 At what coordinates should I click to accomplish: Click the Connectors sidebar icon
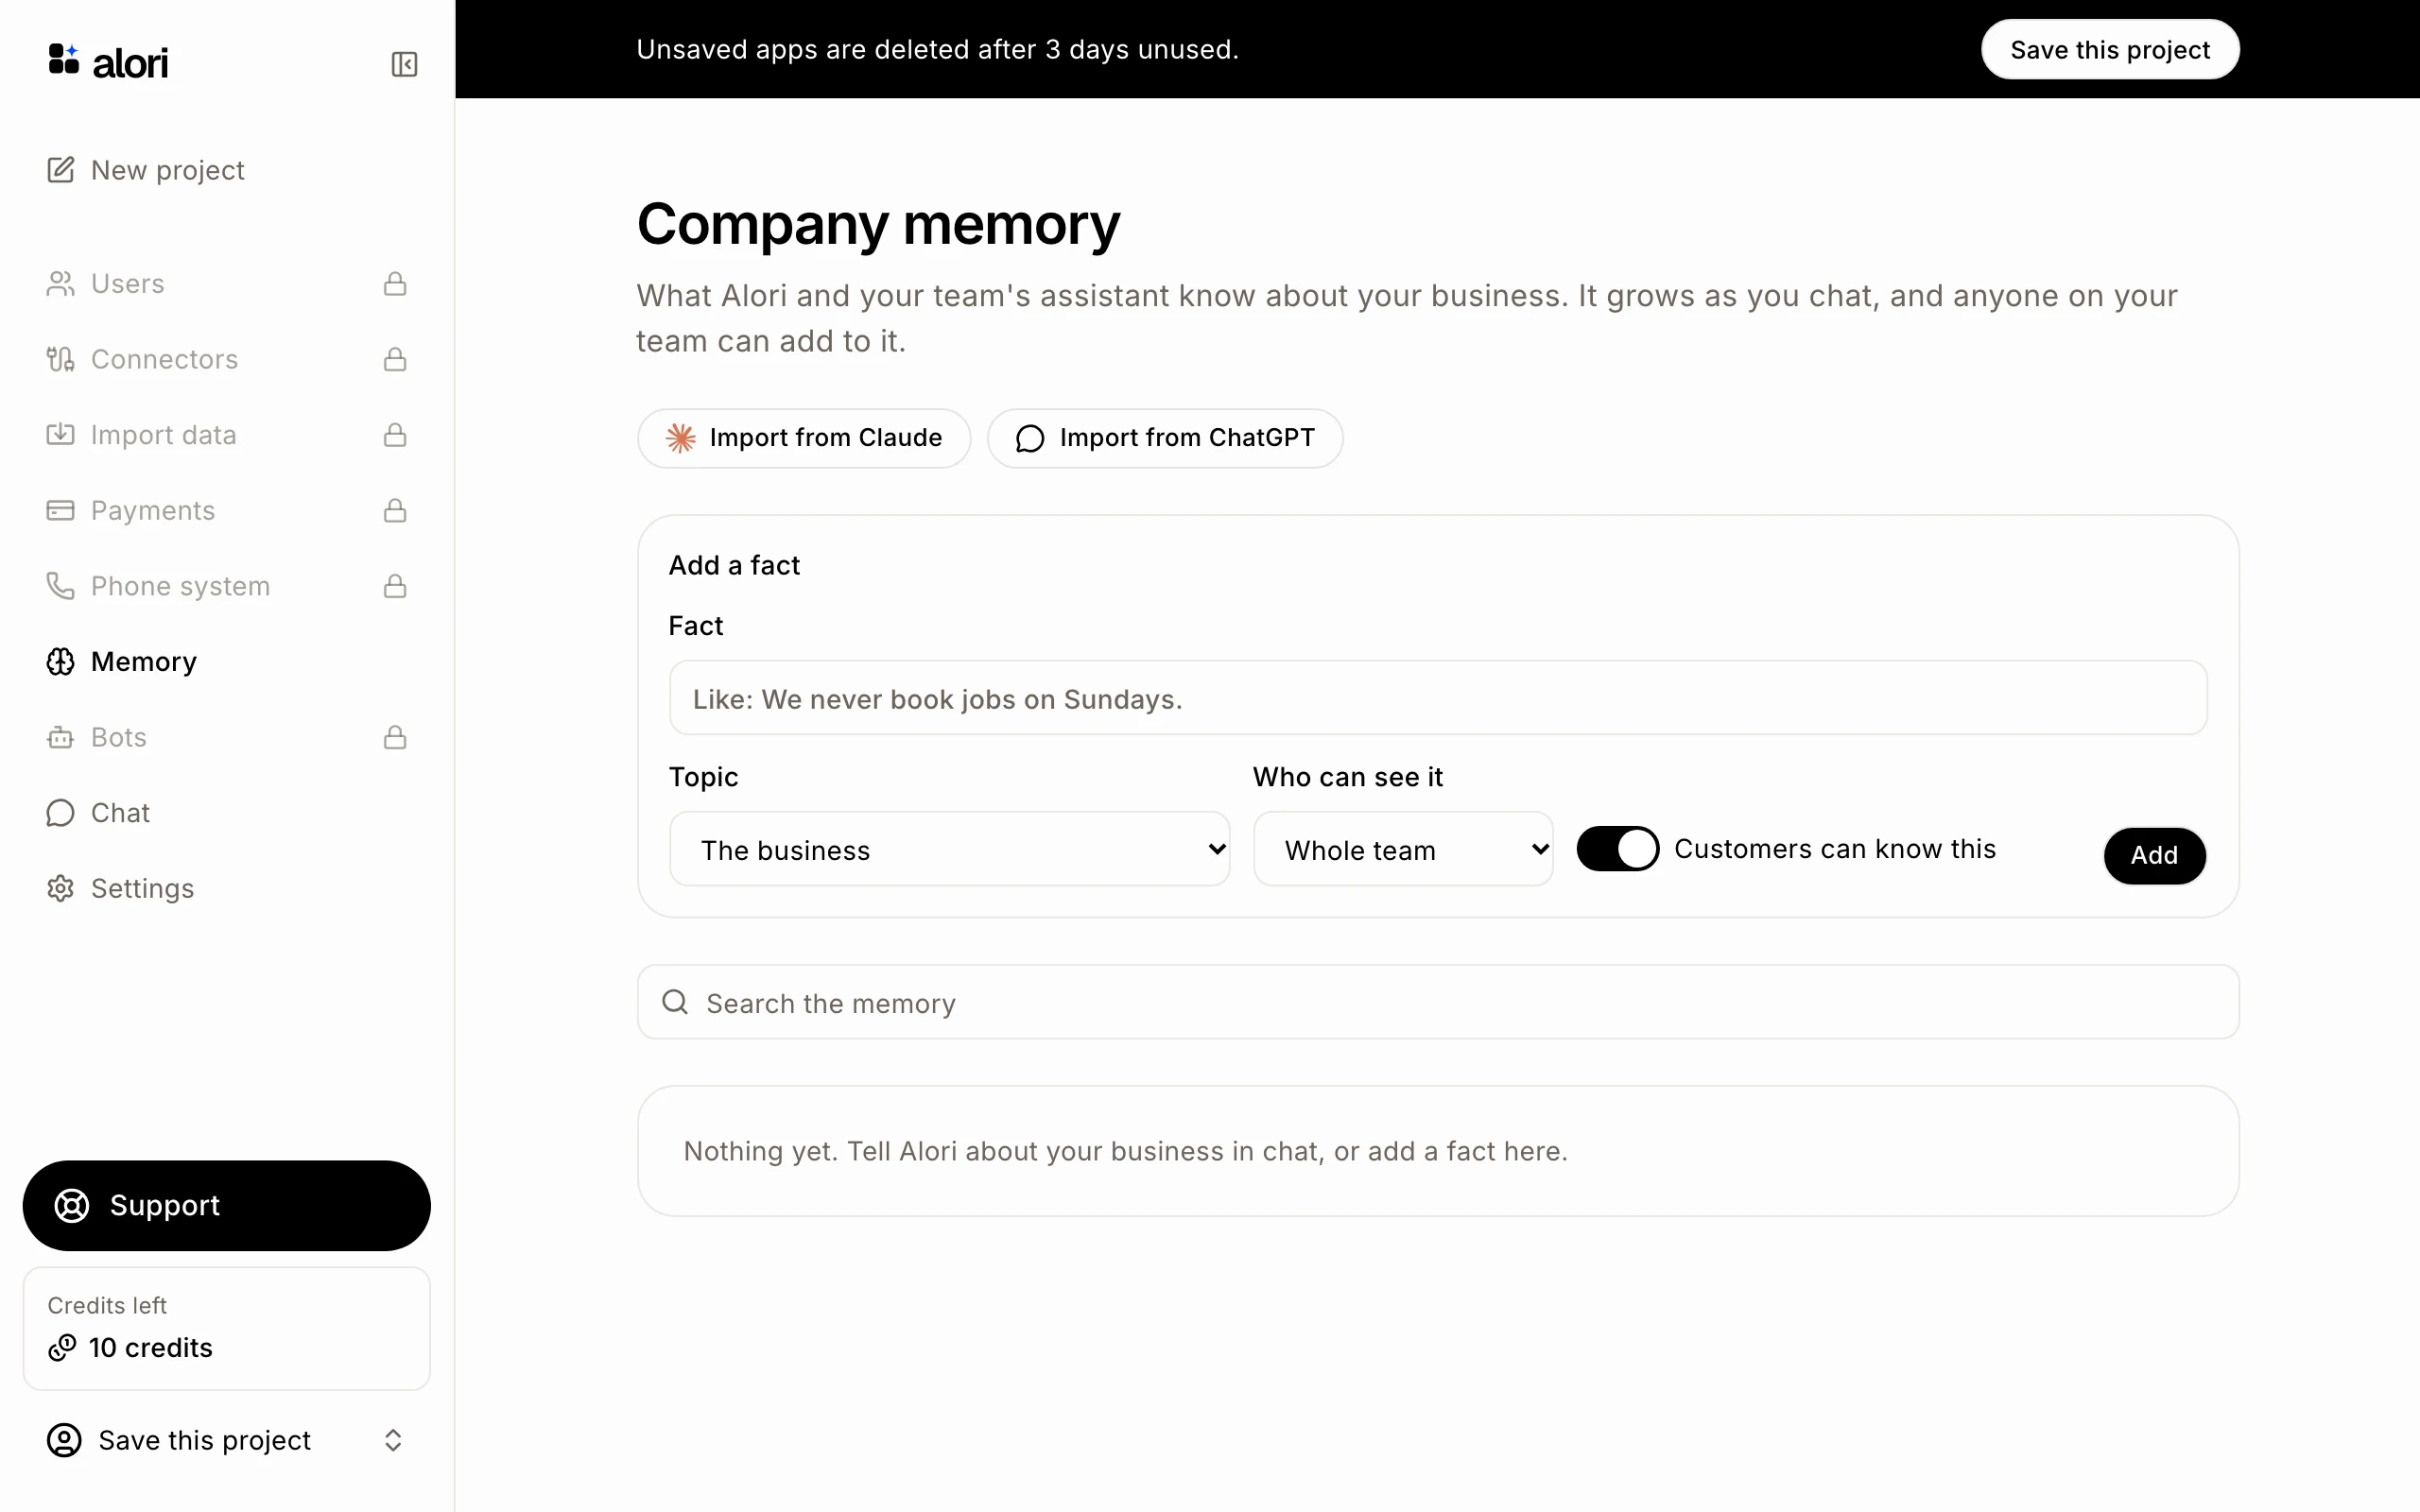(x=61, y=359)
